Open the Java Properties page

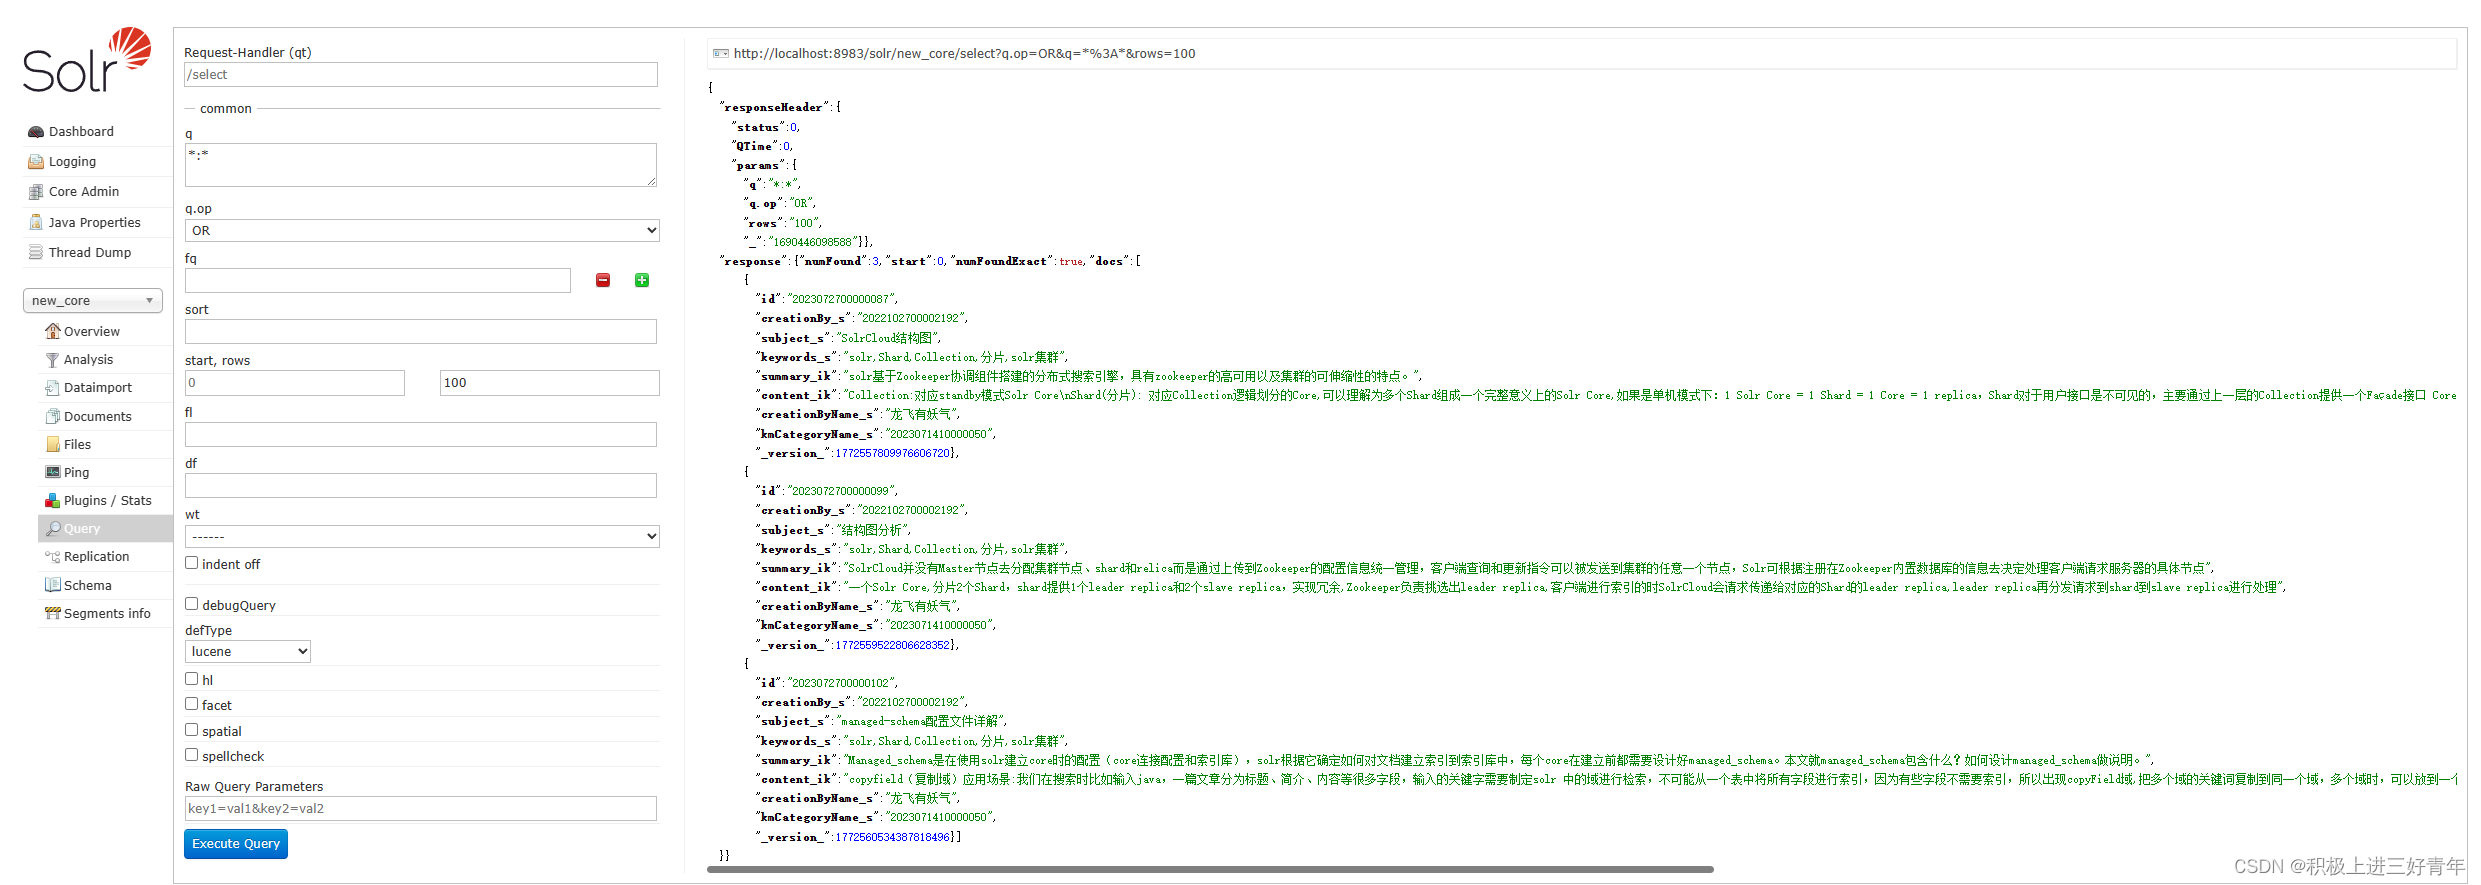point(95,223)
